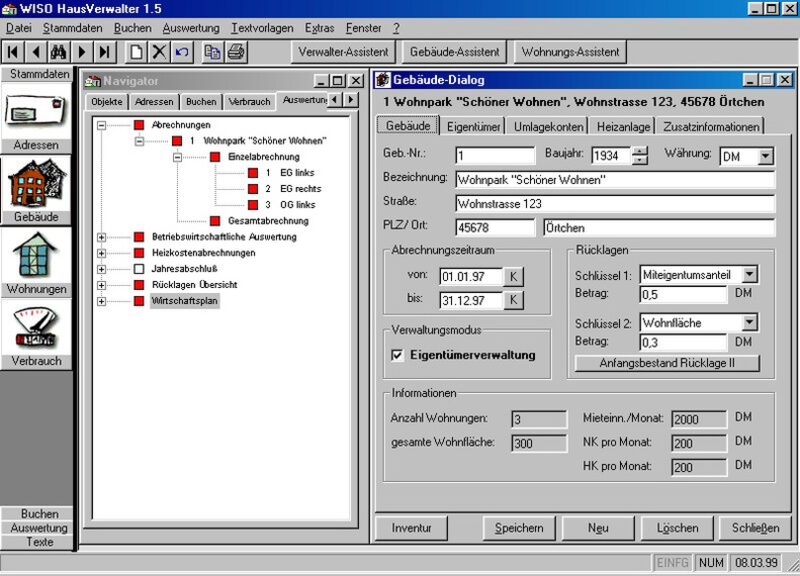Click red icon beside EG rechts

pyautogui.click(x=253, y=189)
